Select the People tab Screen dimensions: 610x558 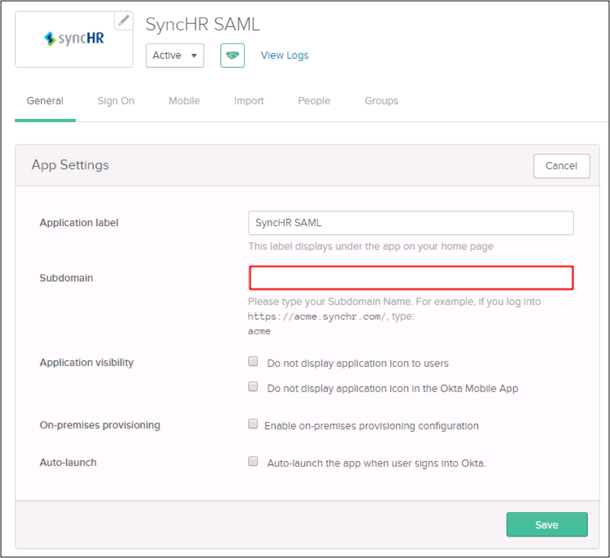point(314,101)
